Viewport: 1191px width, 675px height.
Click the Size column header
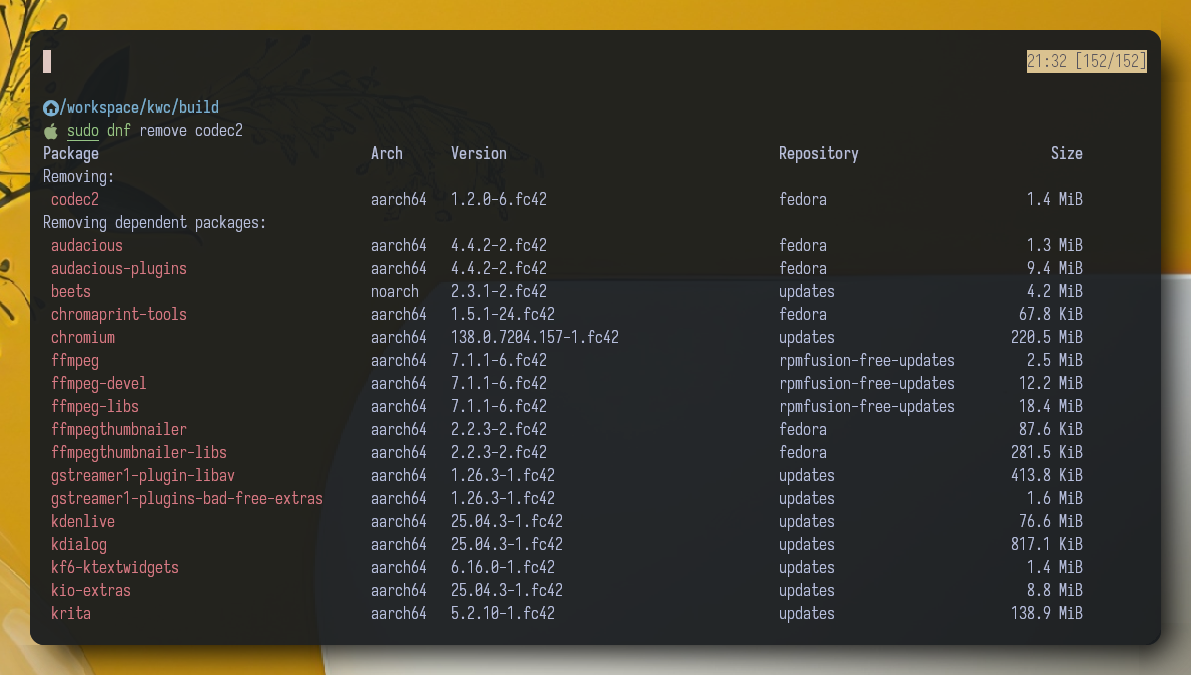click(x=1066, y=153)
